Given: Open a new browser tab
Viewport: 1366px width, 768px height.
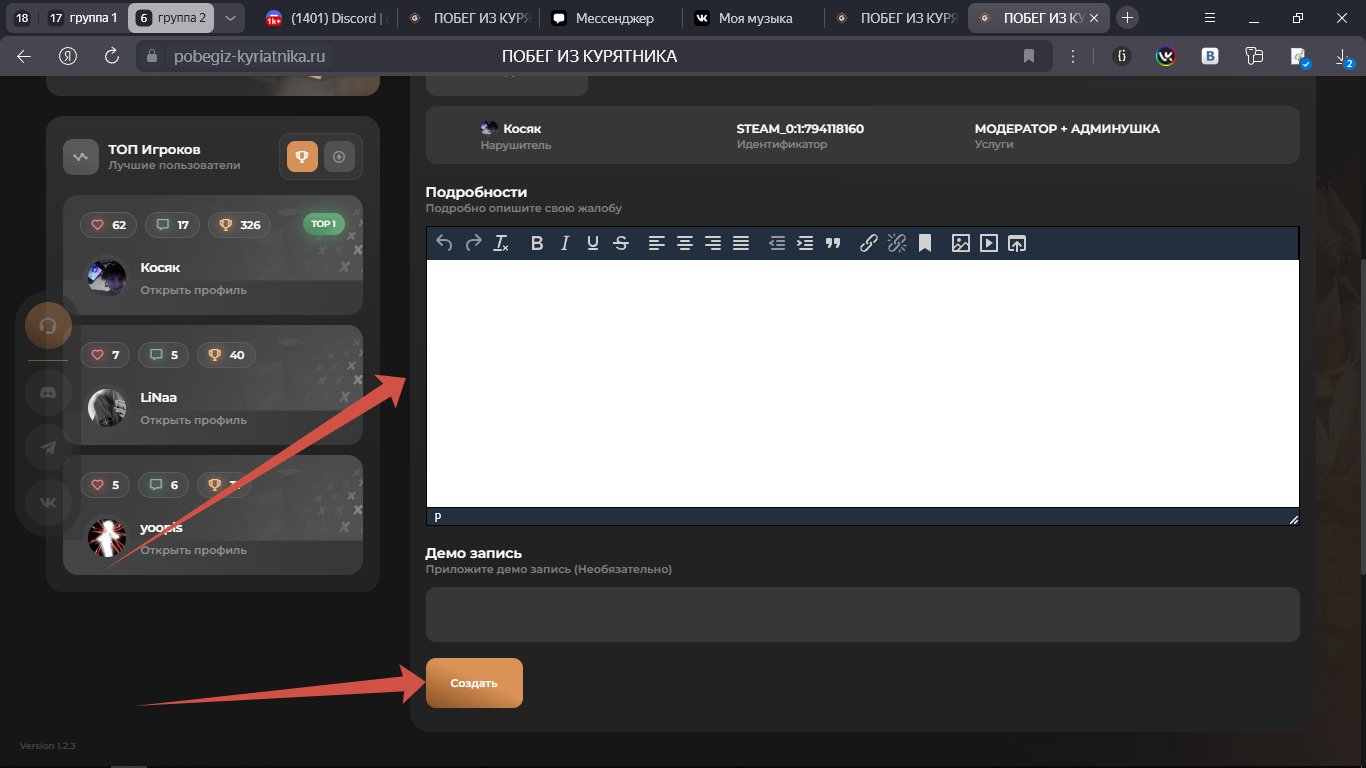Looking at the screenshot, I should [x=1127, y=18].
